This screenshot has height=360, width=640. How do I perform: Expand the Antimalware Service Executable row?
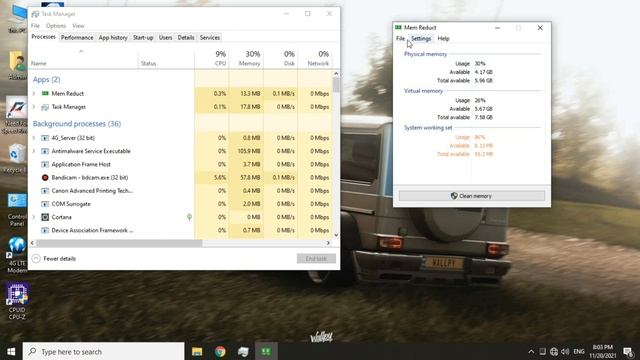point(34,151)
